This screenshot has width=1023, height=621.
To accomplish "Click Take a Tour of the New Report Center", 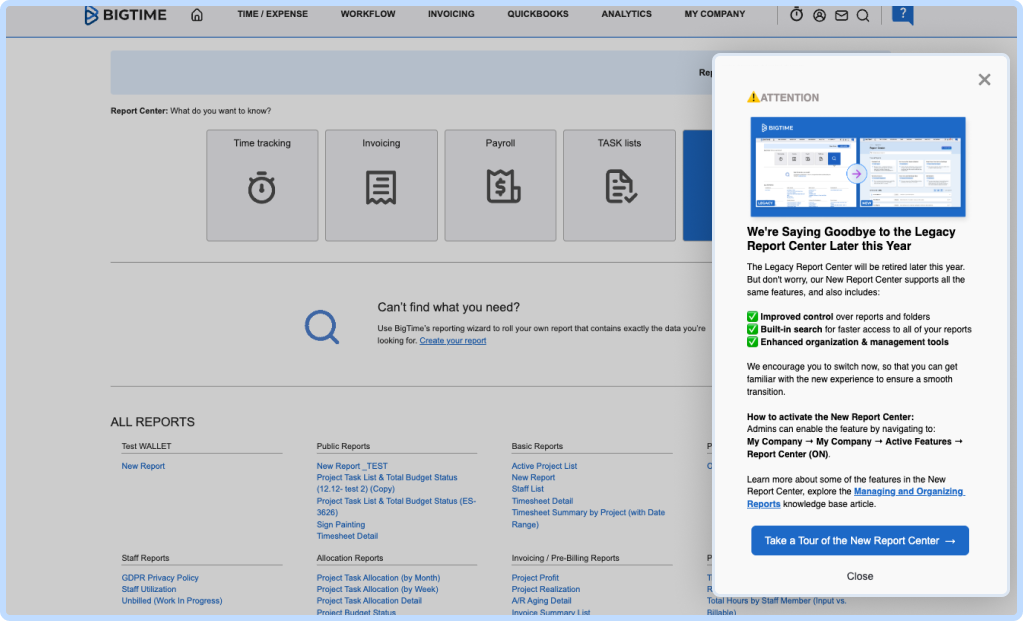I will [860, 541].
